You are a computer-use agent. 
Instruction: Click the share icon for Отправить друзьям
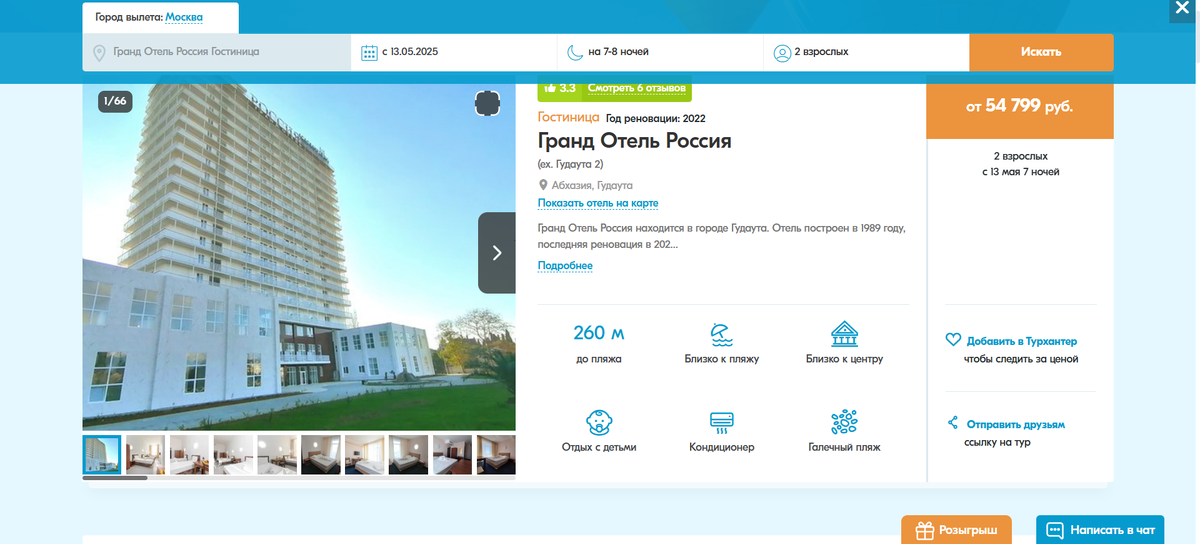pos(953,423)
